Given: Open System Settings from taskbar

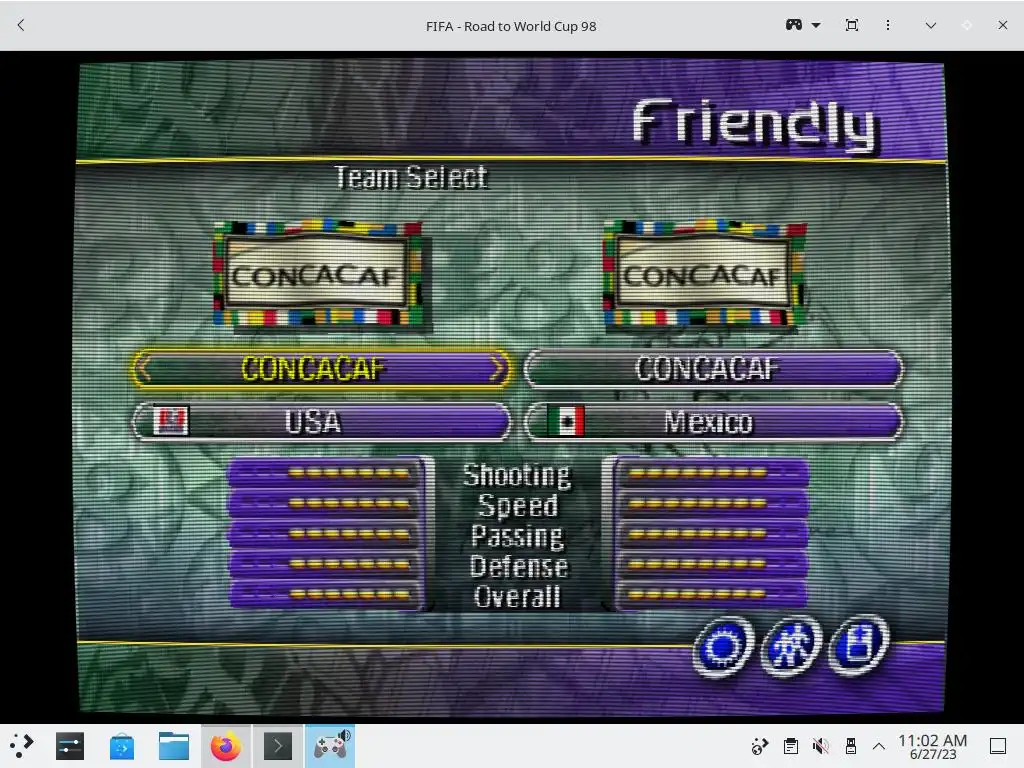Looking at the screenshot, I should tap(70, 746).
